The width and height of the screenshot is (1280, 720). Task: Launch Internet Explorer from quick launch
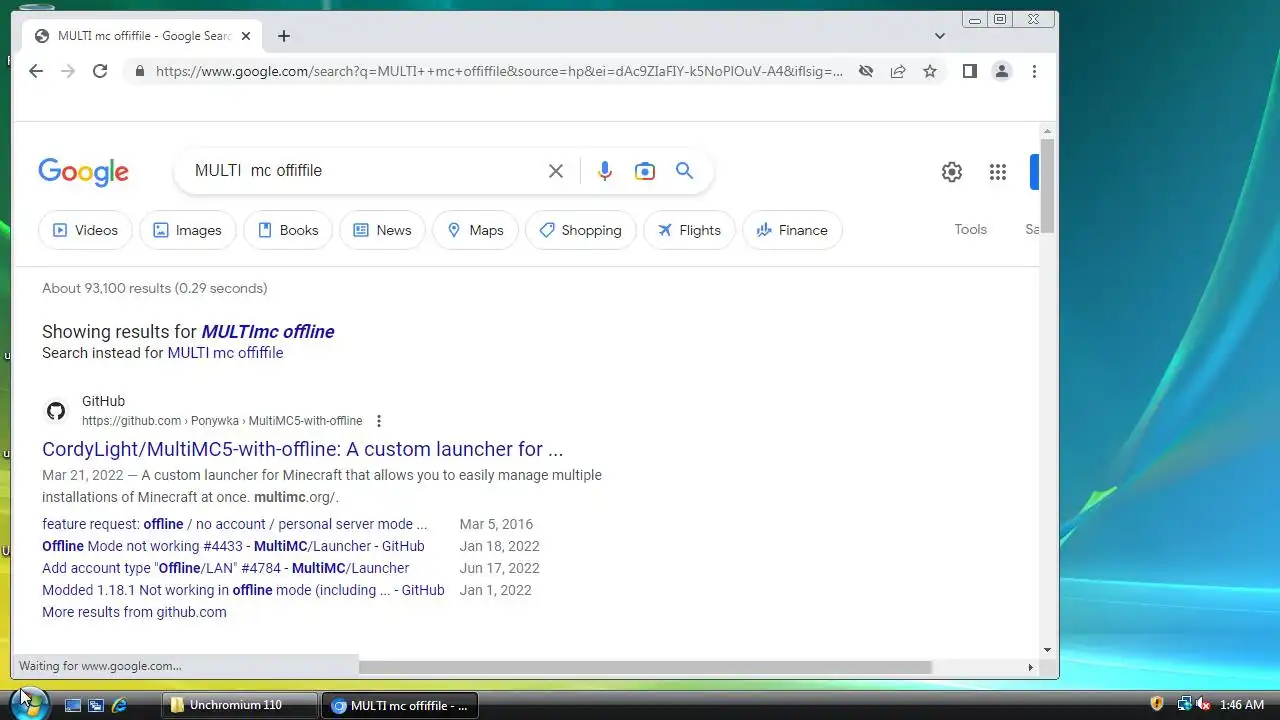[x=119, y=705]
